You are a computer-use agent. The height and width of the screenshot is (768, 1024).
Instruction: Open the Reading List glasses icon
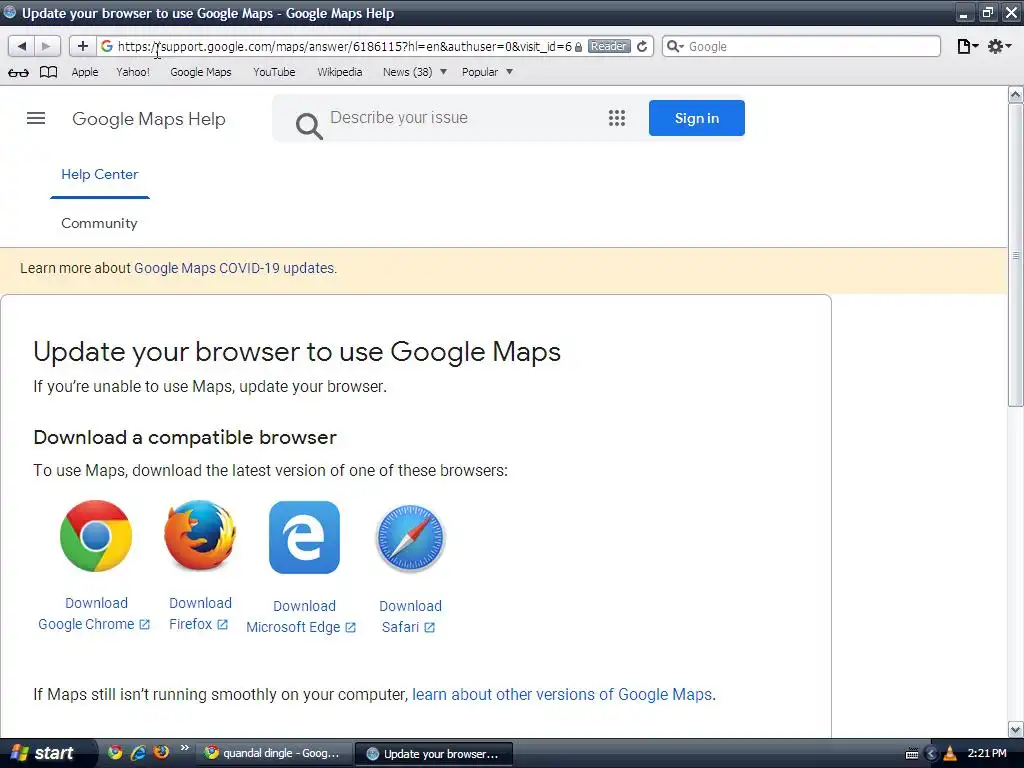pyautogui.click(x=18, y=72)
